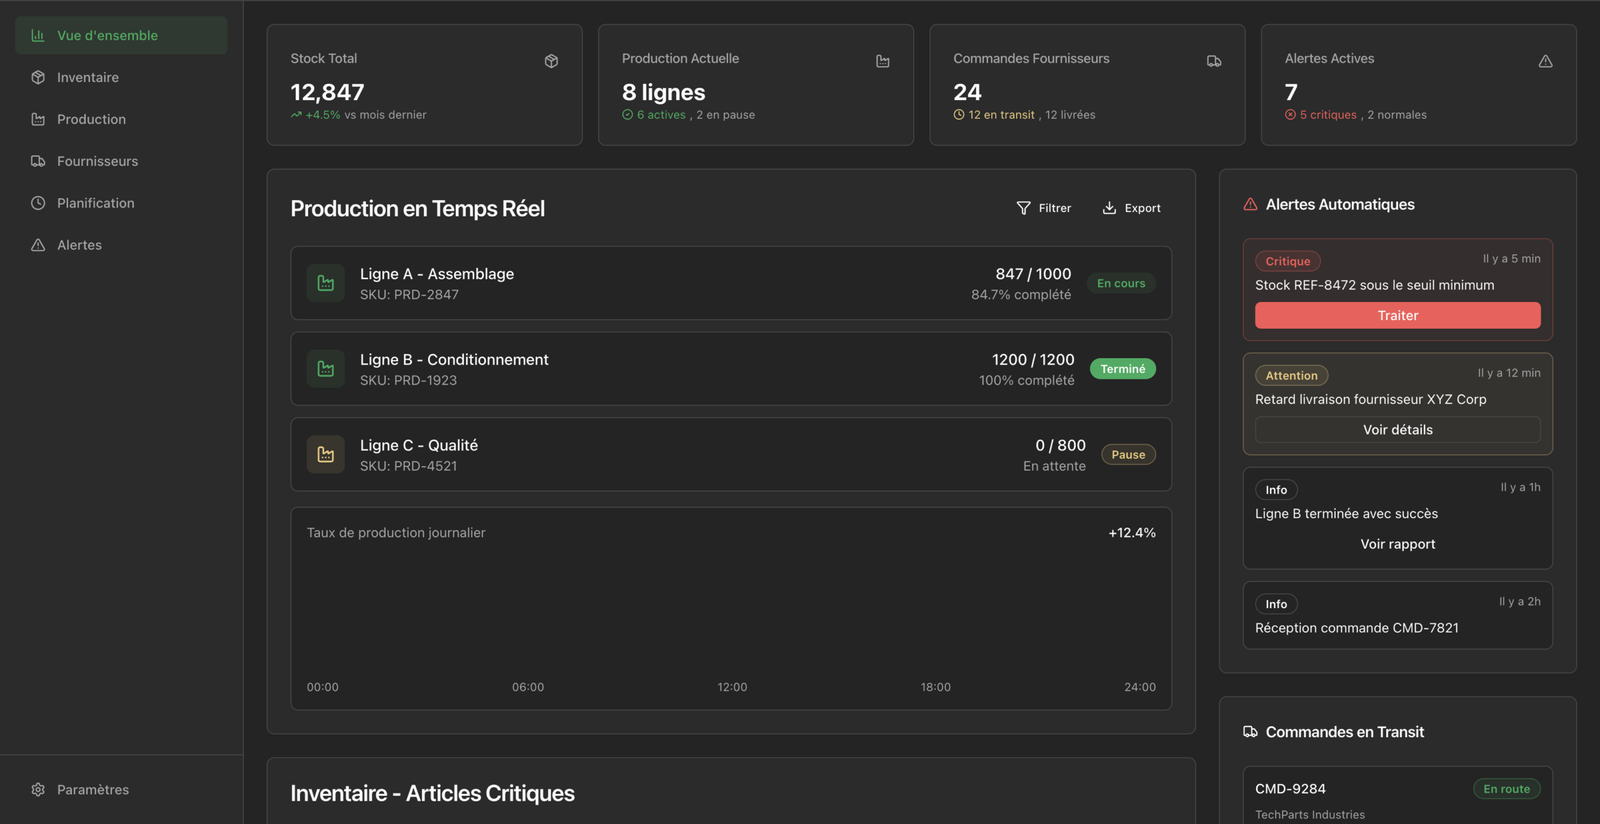Click the Filtrer button
Image resolution: width=1600 pixels, height=824 pixels.
(x=1044, y=208)
